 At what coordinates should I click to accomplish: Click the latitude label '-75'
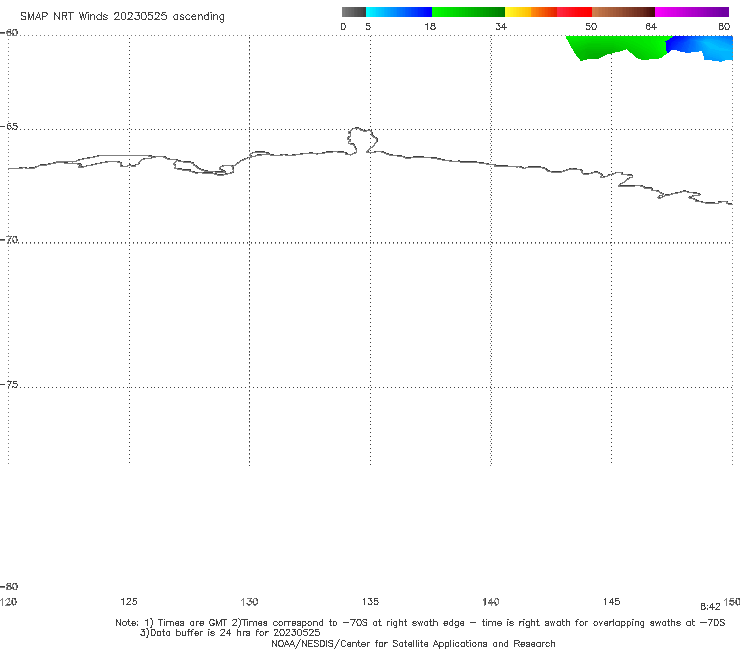pos(9,384)
